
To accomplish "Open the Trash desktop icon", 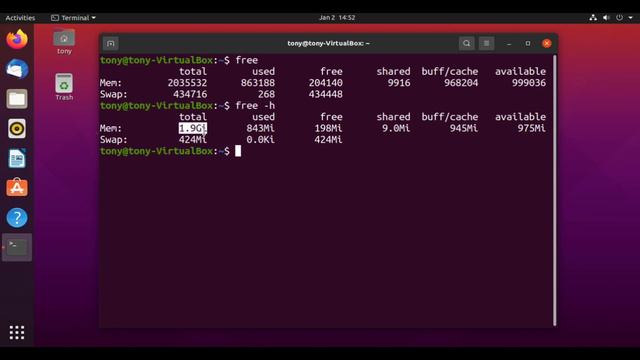I will tap(64, 87).
